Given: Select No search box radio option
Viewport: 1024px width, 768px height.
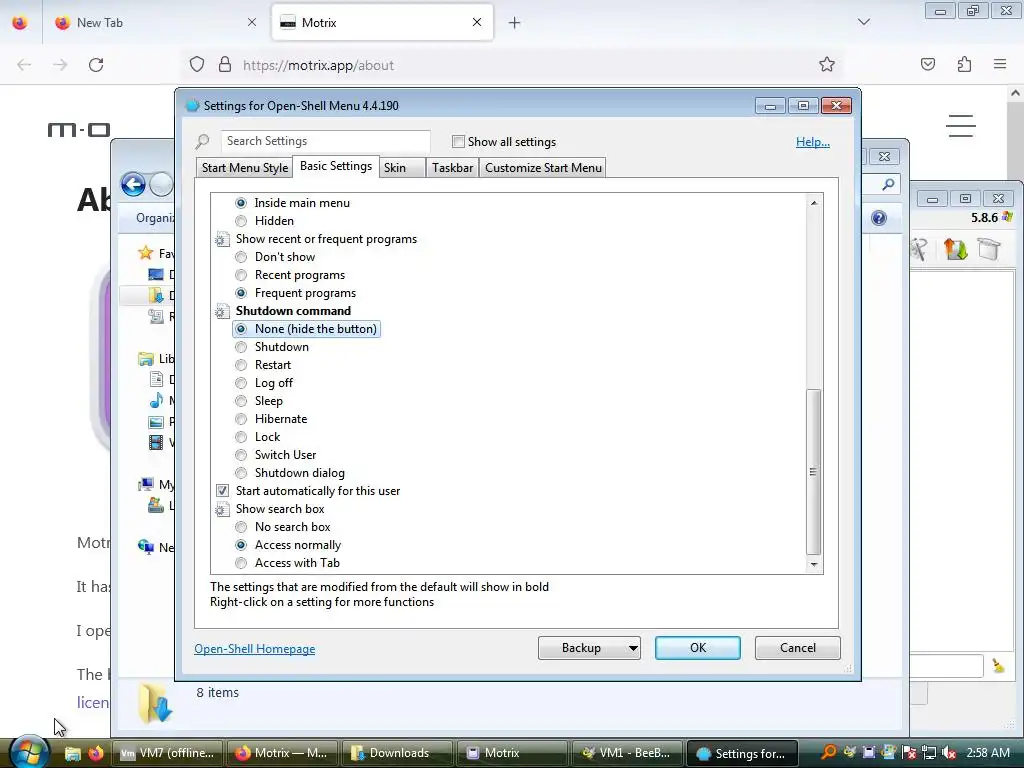Looking at the screenshot, I should point(241,527).
